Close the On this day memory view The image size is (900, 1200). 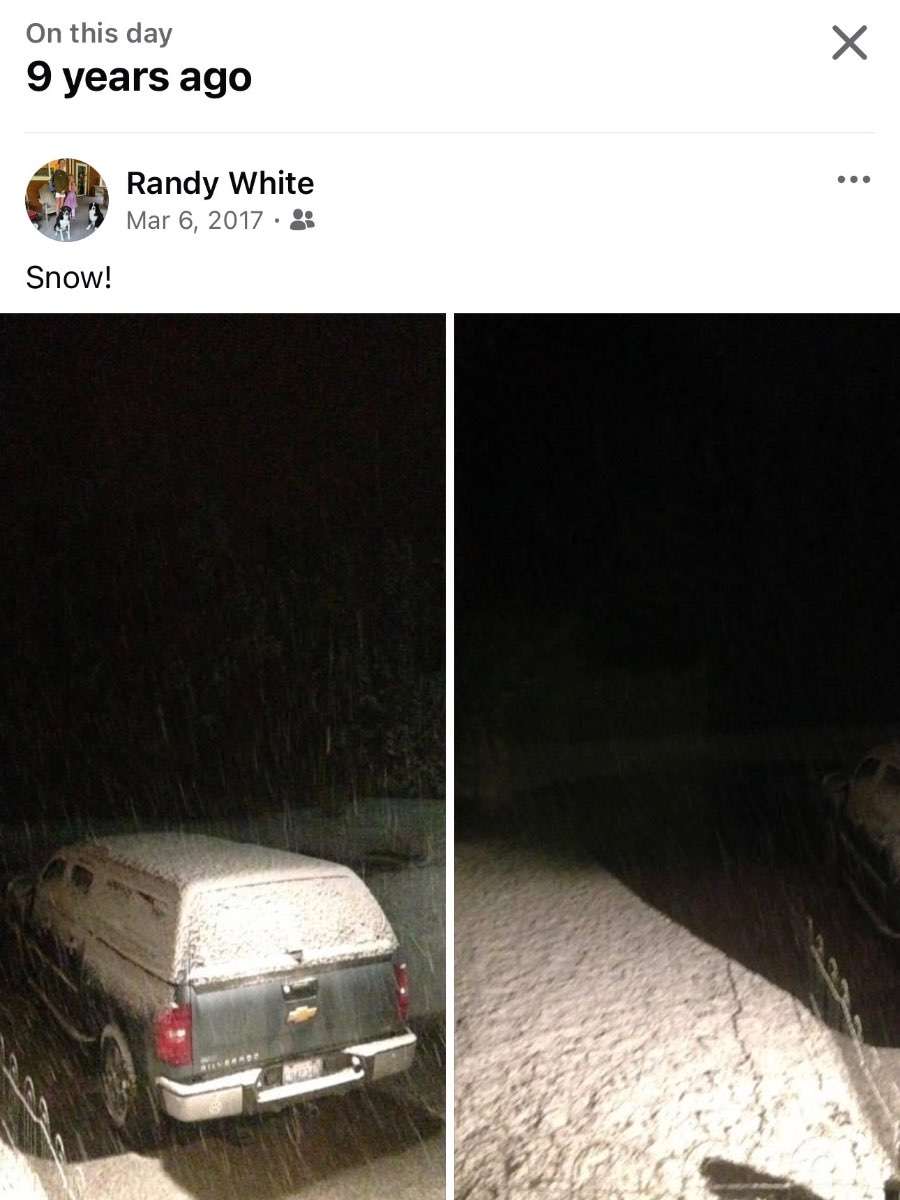(x=849, y=43)
